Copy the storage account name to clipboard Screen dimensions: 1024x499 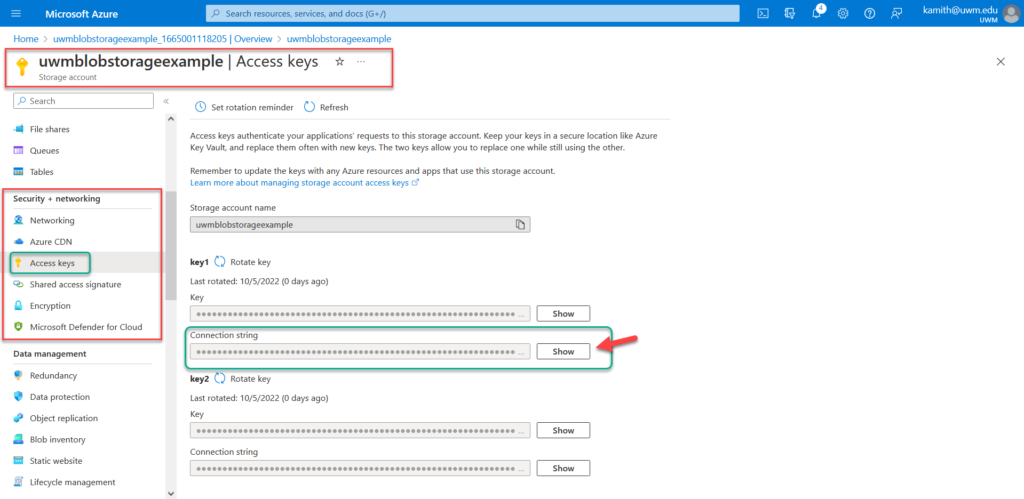(520, 224)
